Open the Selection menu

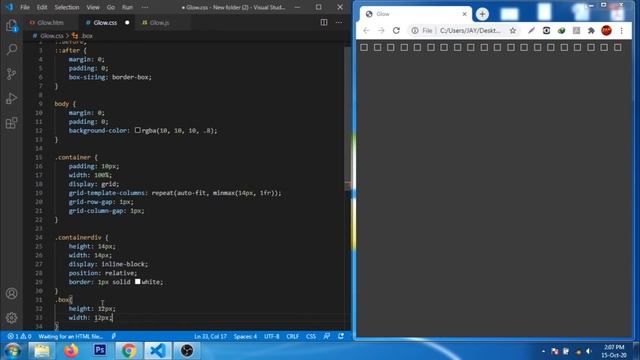67,7
